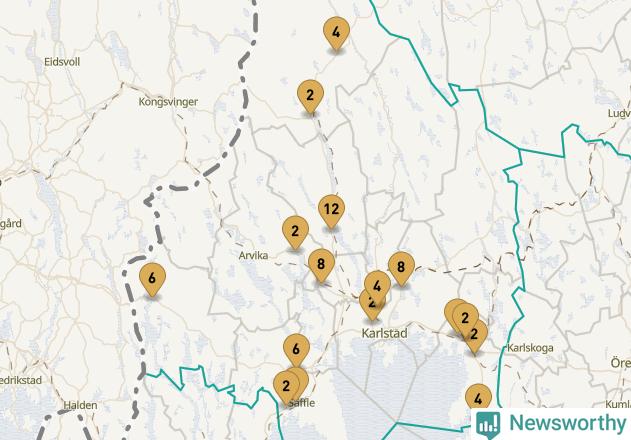The image size is (631, 440).
Task: Click the Arvika town label
Action: click(253, 256)
